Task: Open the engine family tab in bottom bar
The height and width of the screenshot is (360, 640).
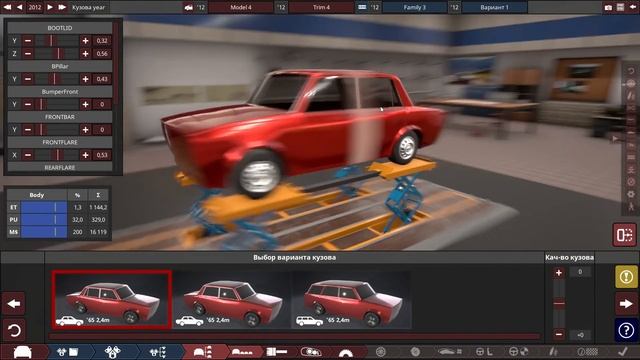Action: [x=68, y=352]
